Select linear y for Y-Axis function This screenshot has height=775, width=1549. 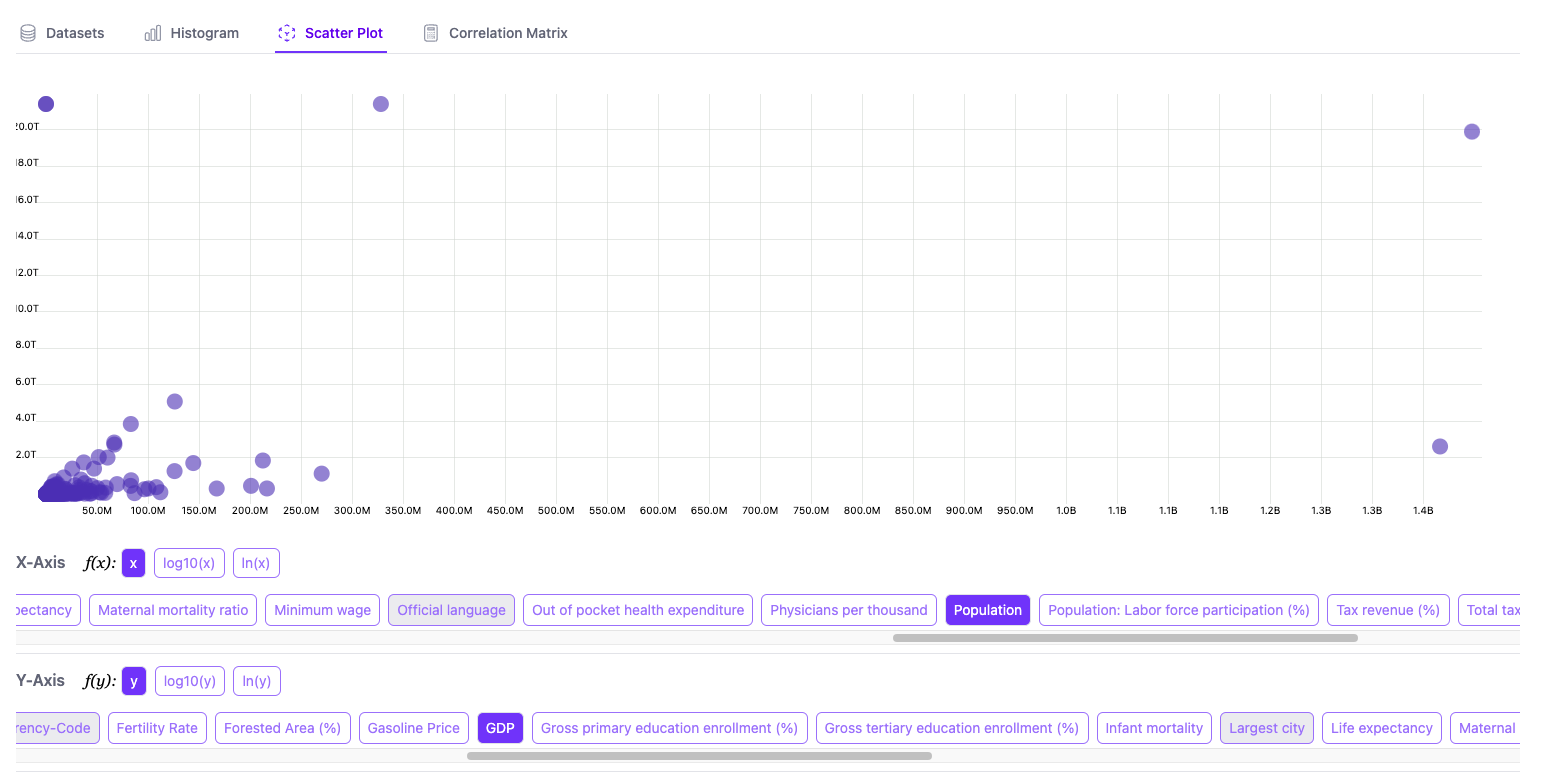tap(133, 681)
